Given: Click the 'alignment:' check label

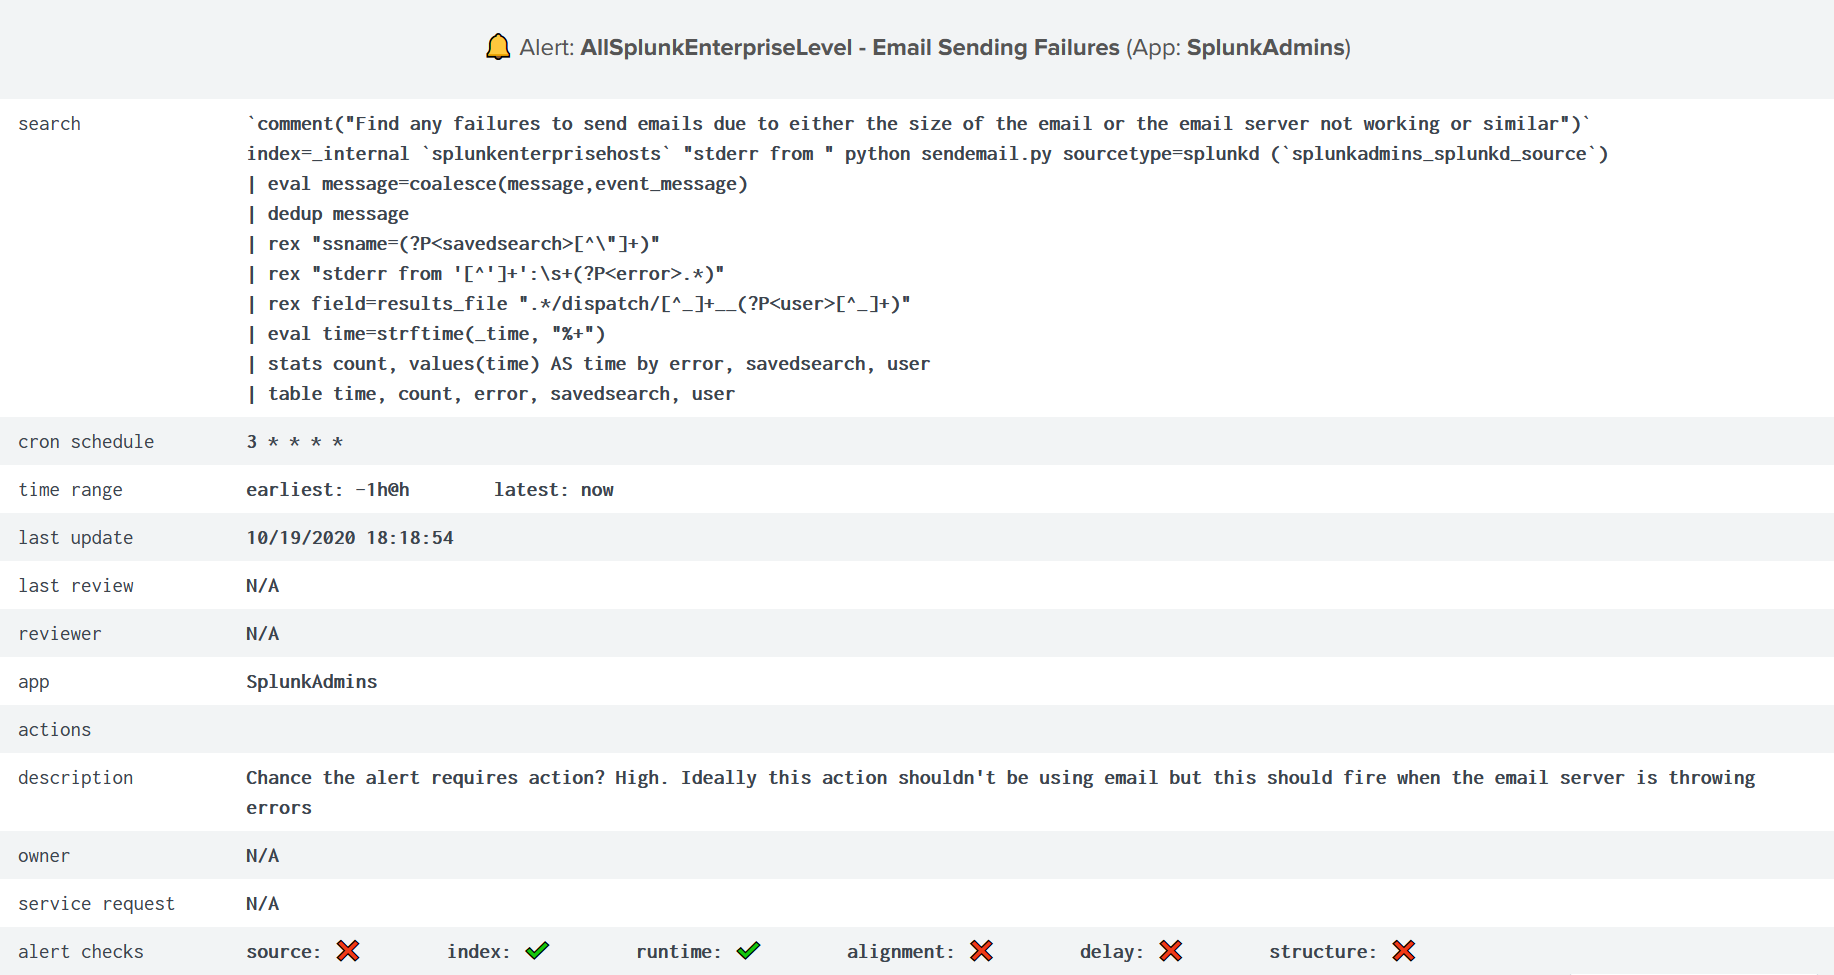Looking at the screenshot, I should point(901,952).
